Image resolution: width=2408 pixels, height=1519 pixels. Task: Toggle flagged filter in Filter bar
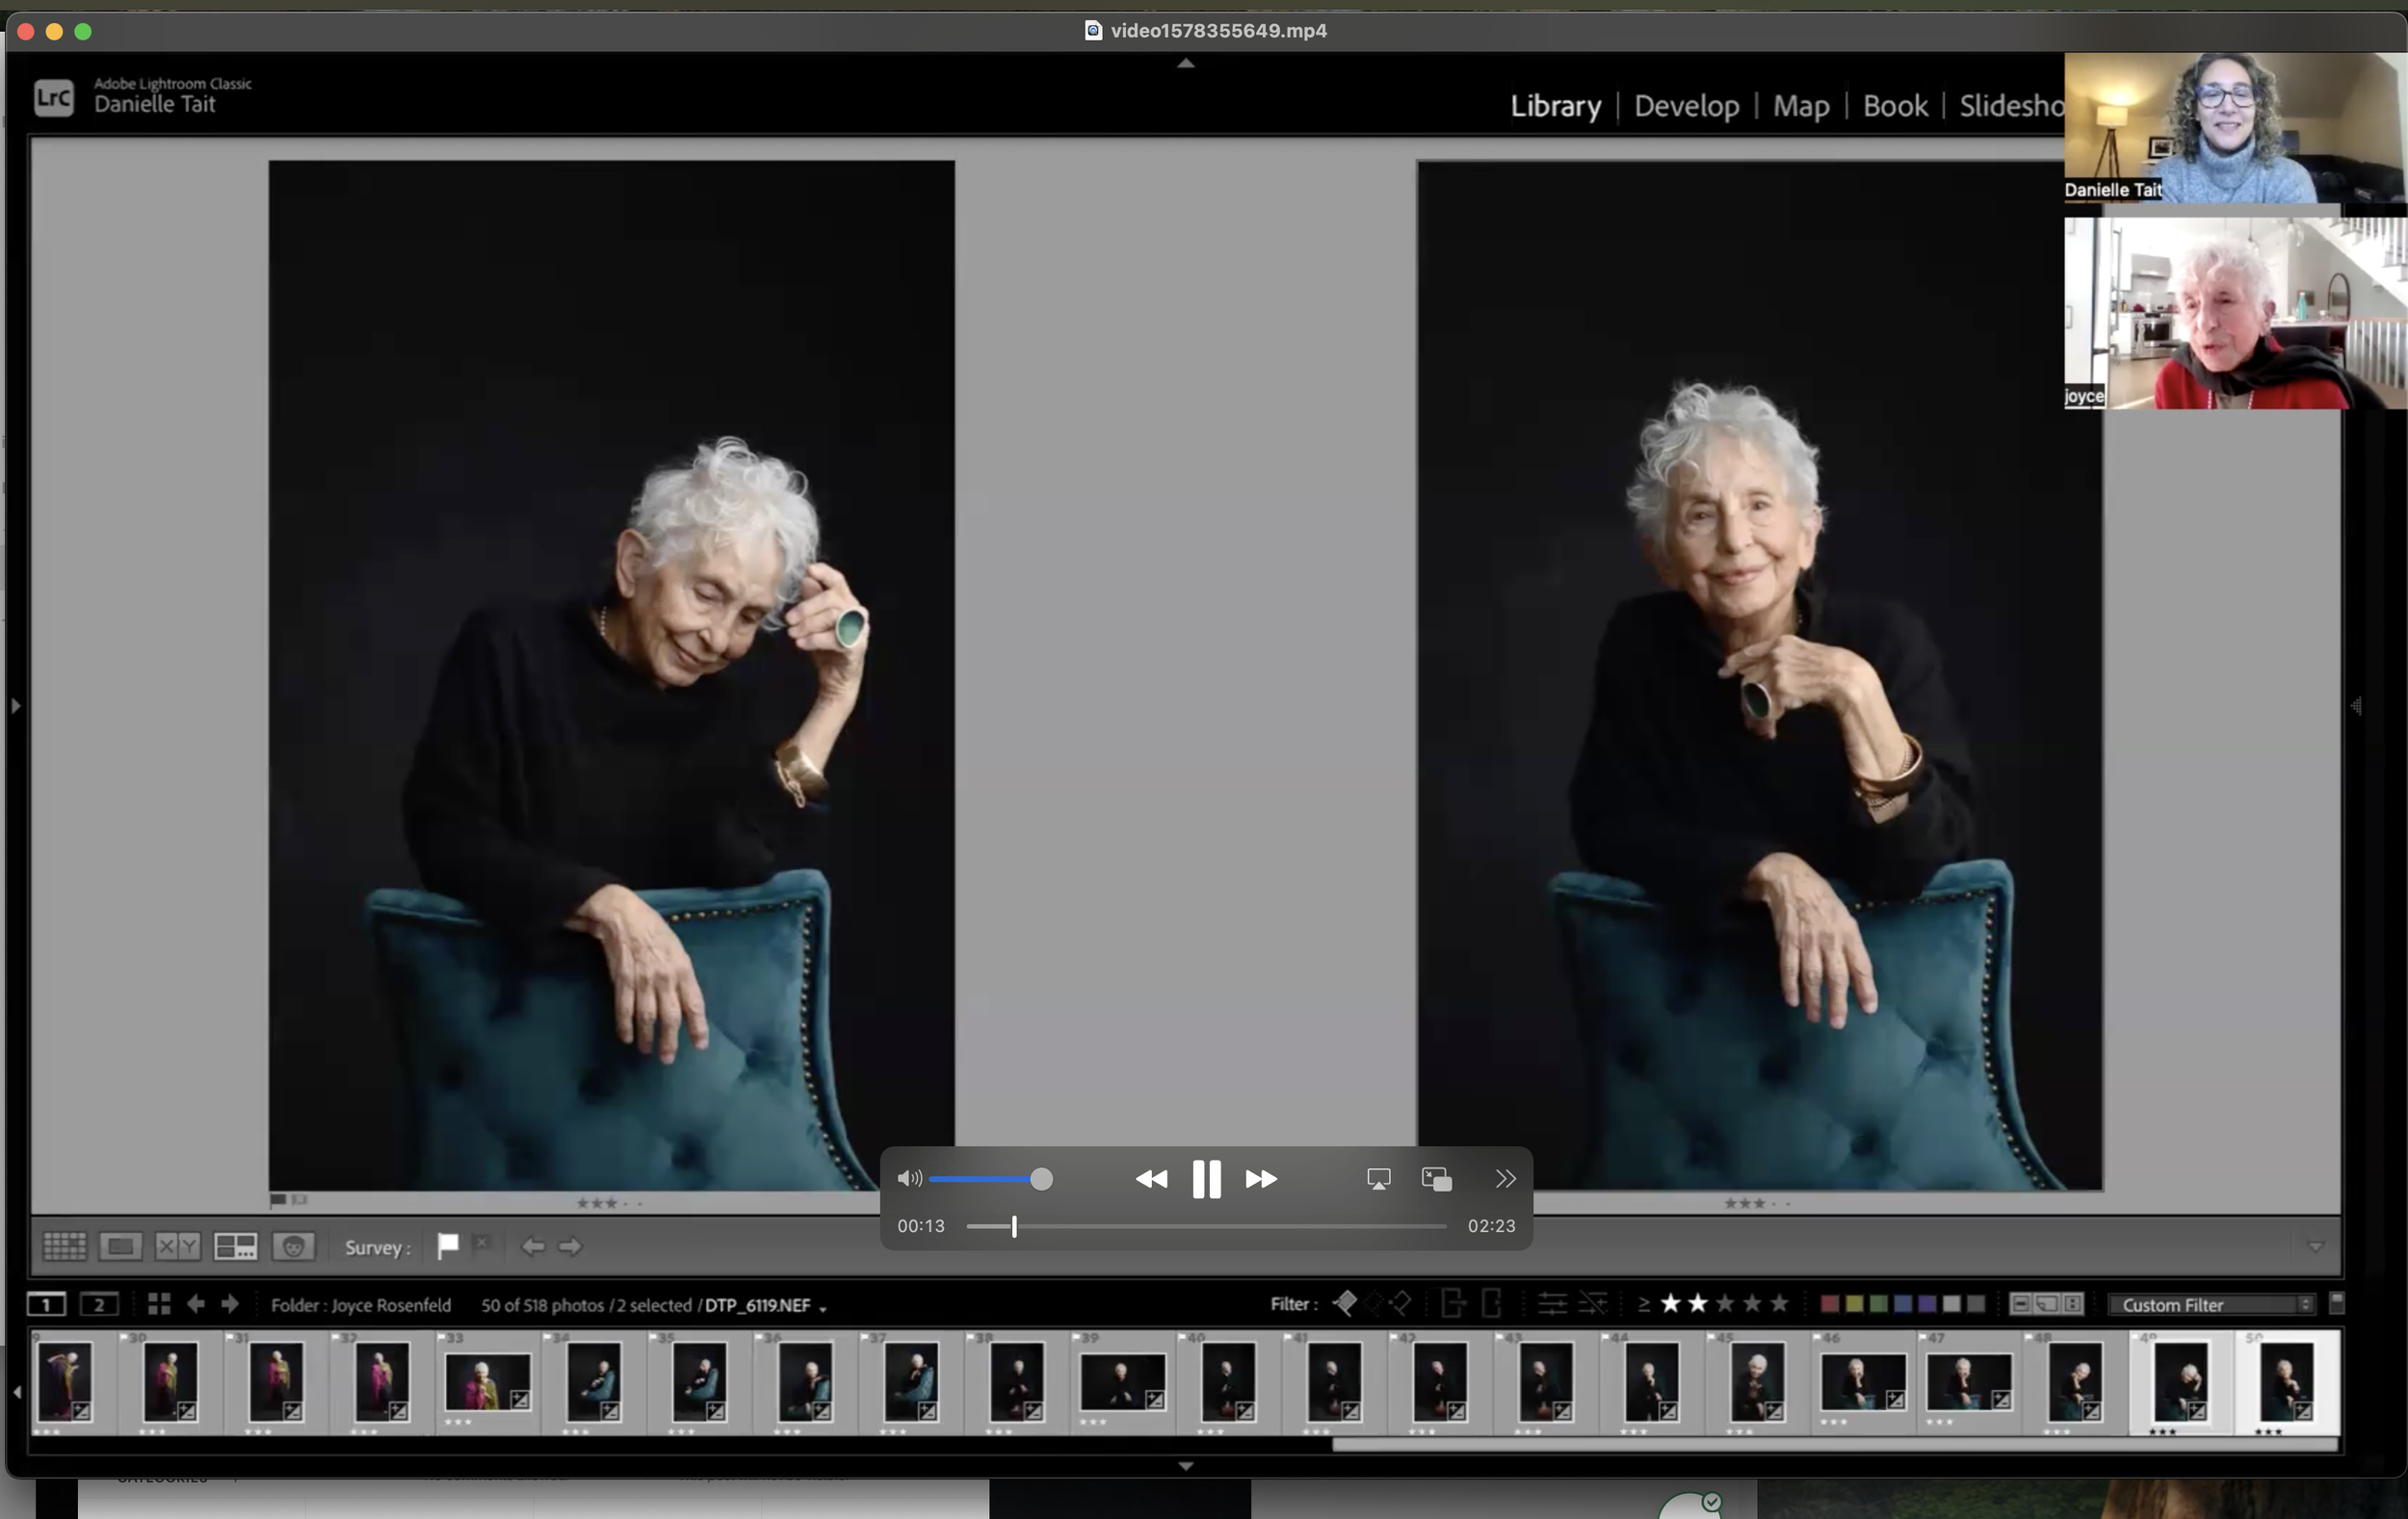click(1346, 1303)
